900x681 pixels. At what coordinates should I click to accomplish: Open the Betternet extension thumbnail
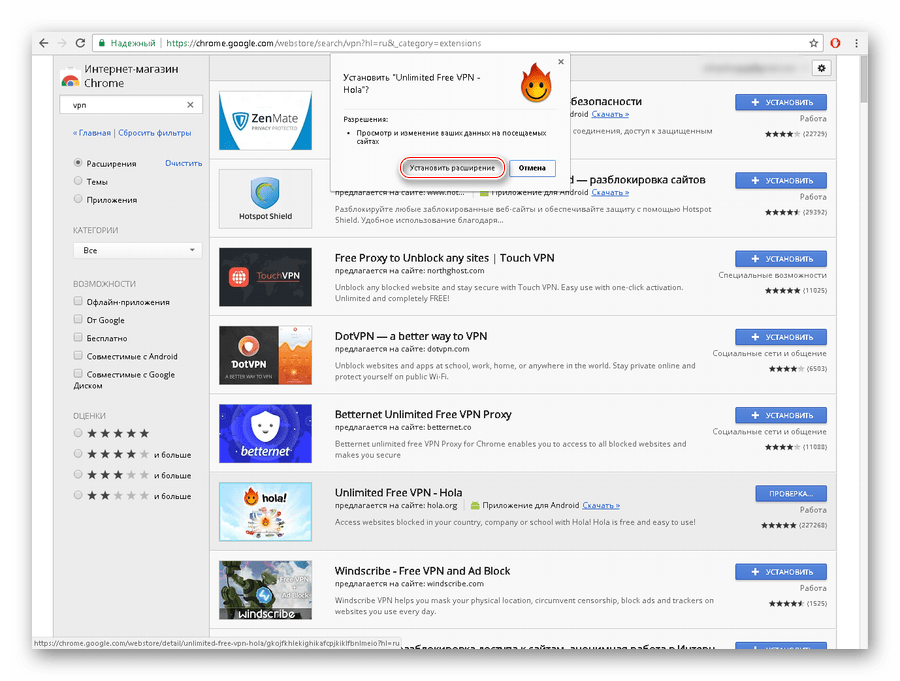[x=265, y=434]
